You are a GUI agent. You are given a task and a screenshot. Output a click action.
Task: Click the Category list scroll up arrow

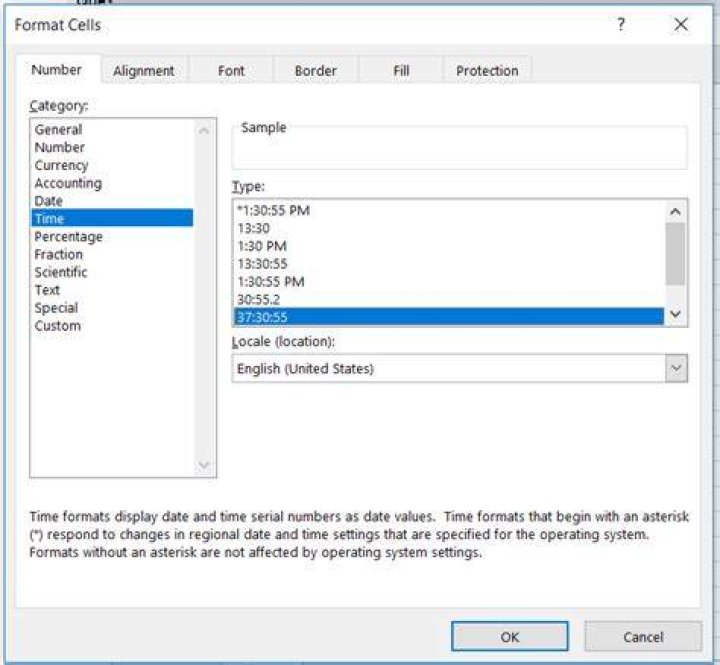tap(204, 131)
